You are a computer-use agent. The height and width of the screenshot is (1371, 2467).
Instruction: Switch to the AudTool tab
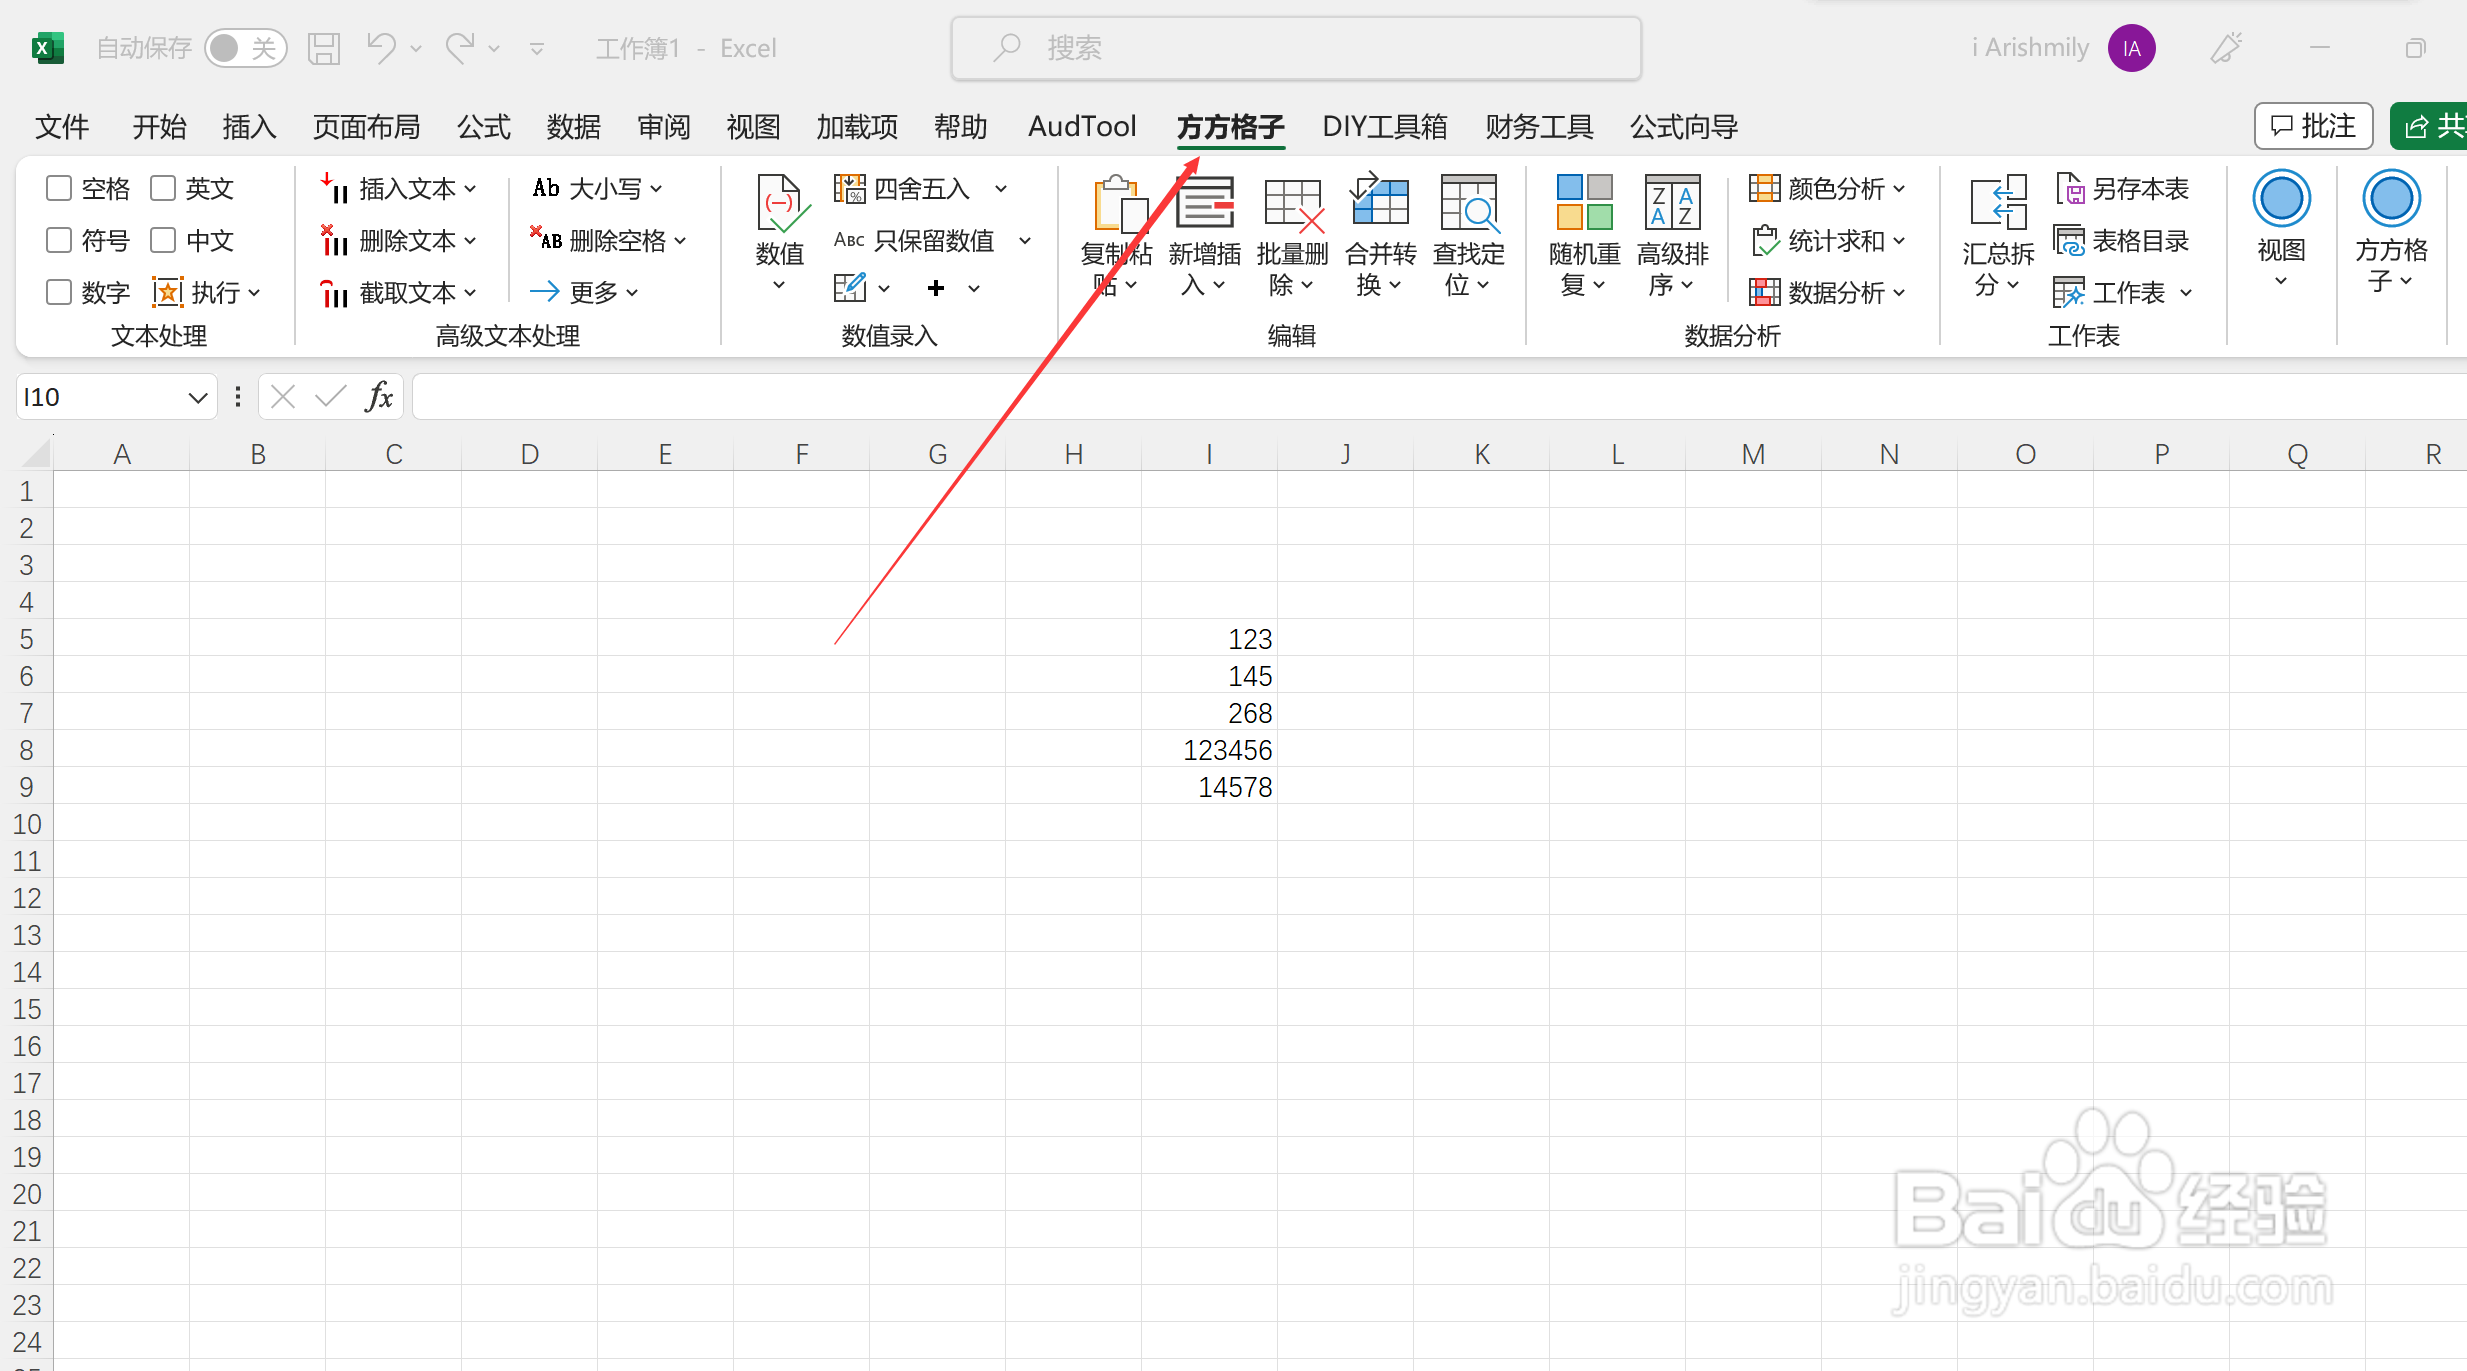coord(1082,127)
